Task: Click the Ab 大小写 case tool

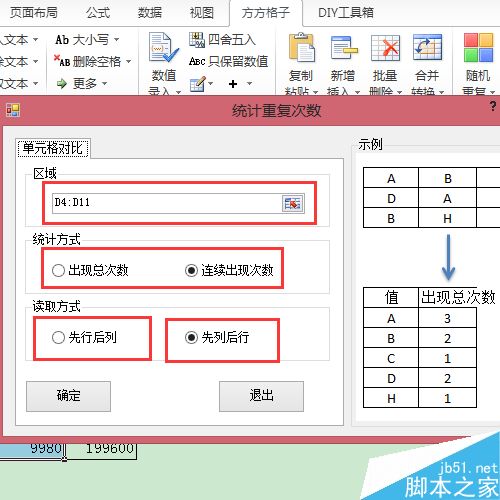Action: point(82,40)
